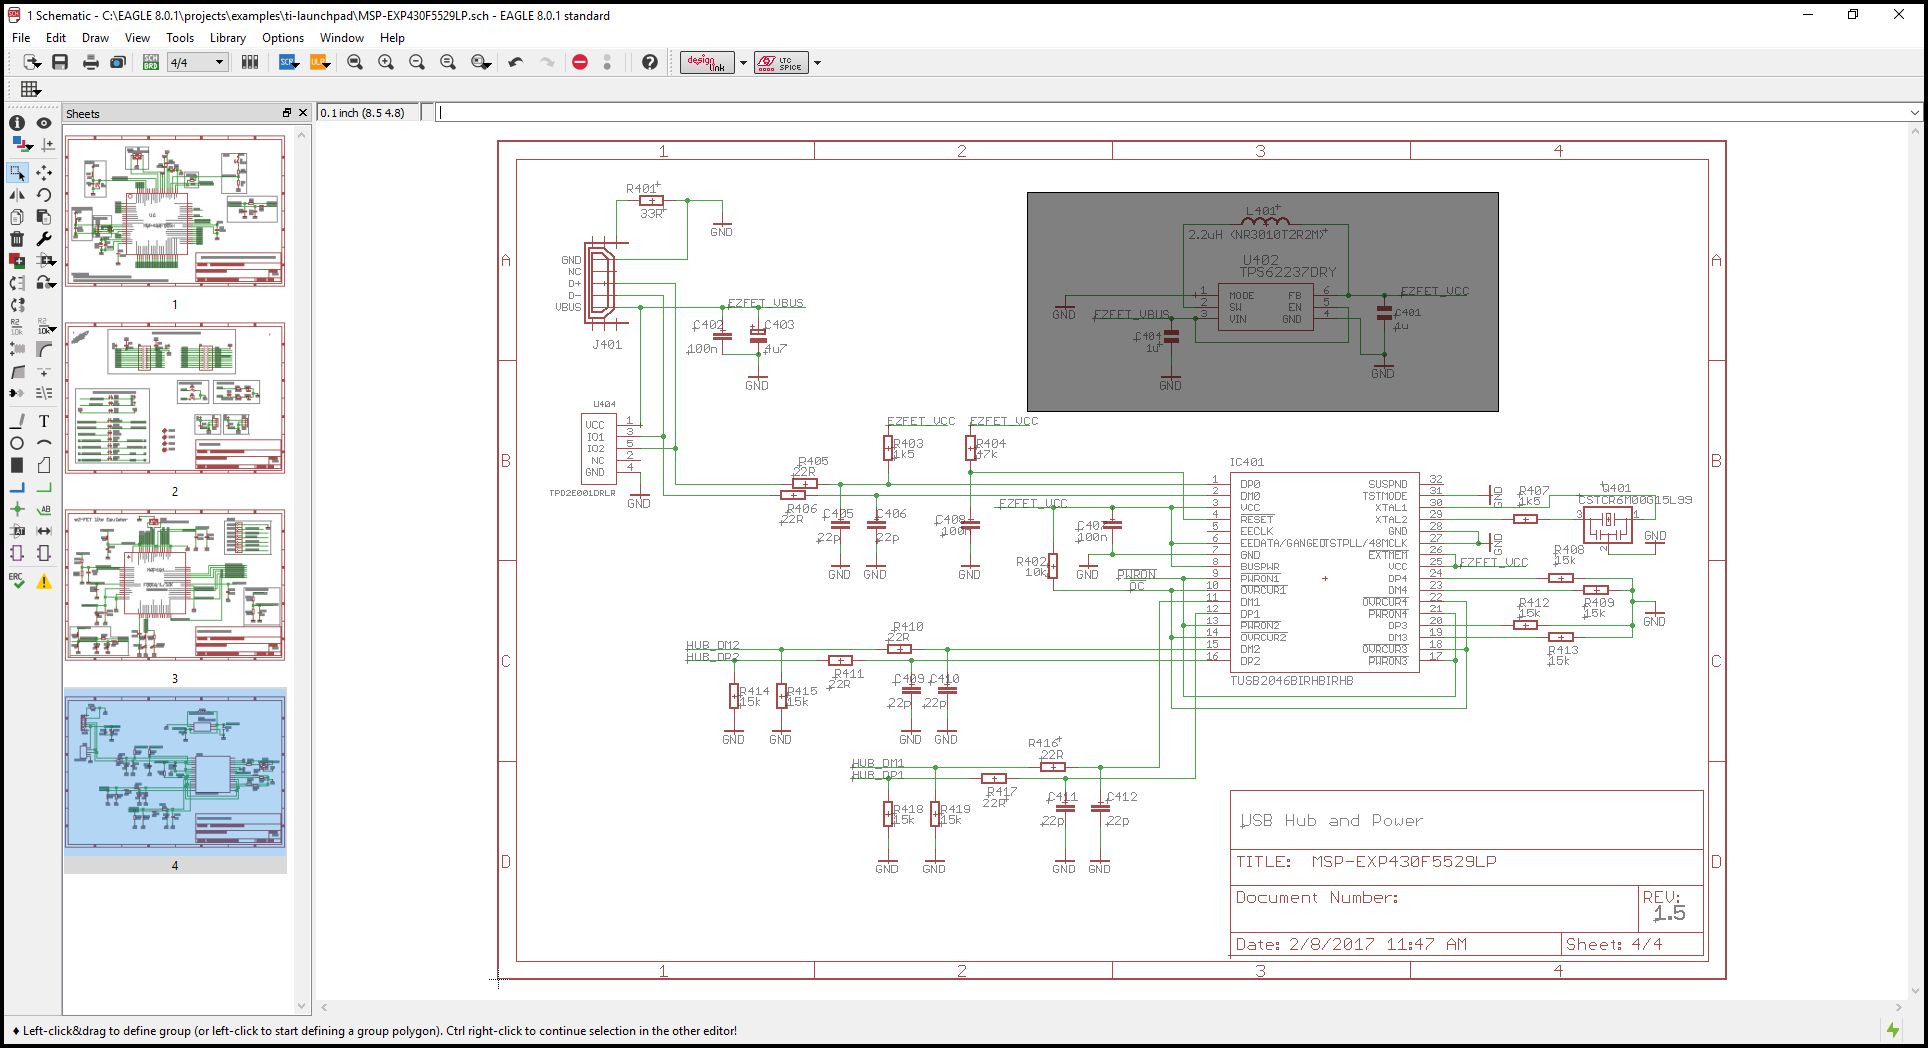
Task: Toggle the Show (eye) tool
Action: (x=44, y=123)
